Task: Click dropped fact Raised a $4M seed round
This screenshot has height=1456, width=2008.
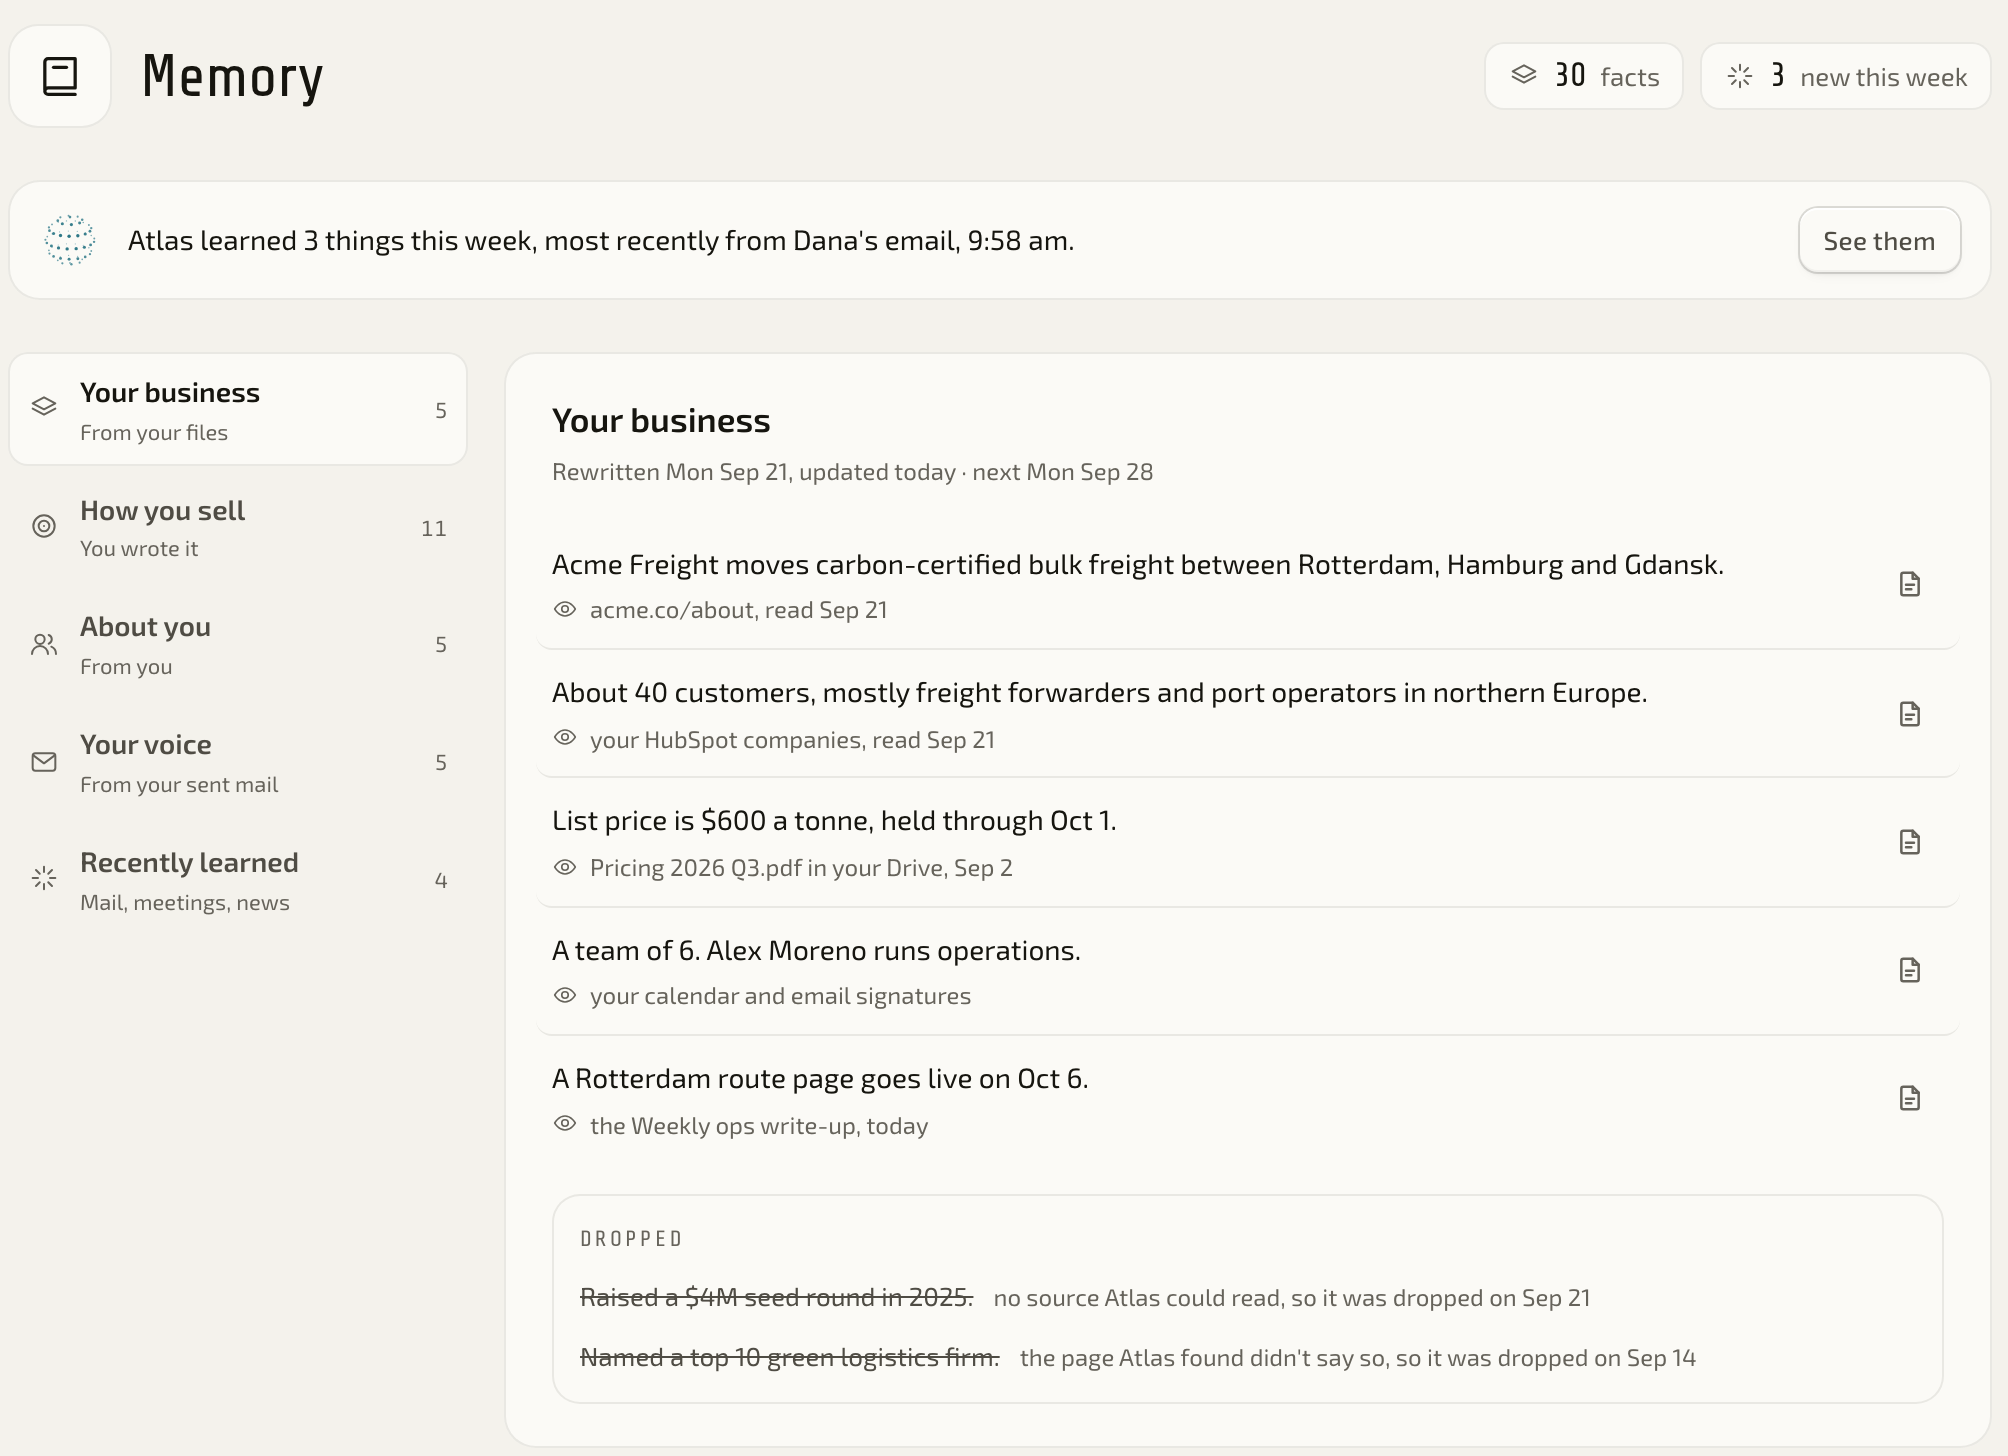Action: 776,1297
